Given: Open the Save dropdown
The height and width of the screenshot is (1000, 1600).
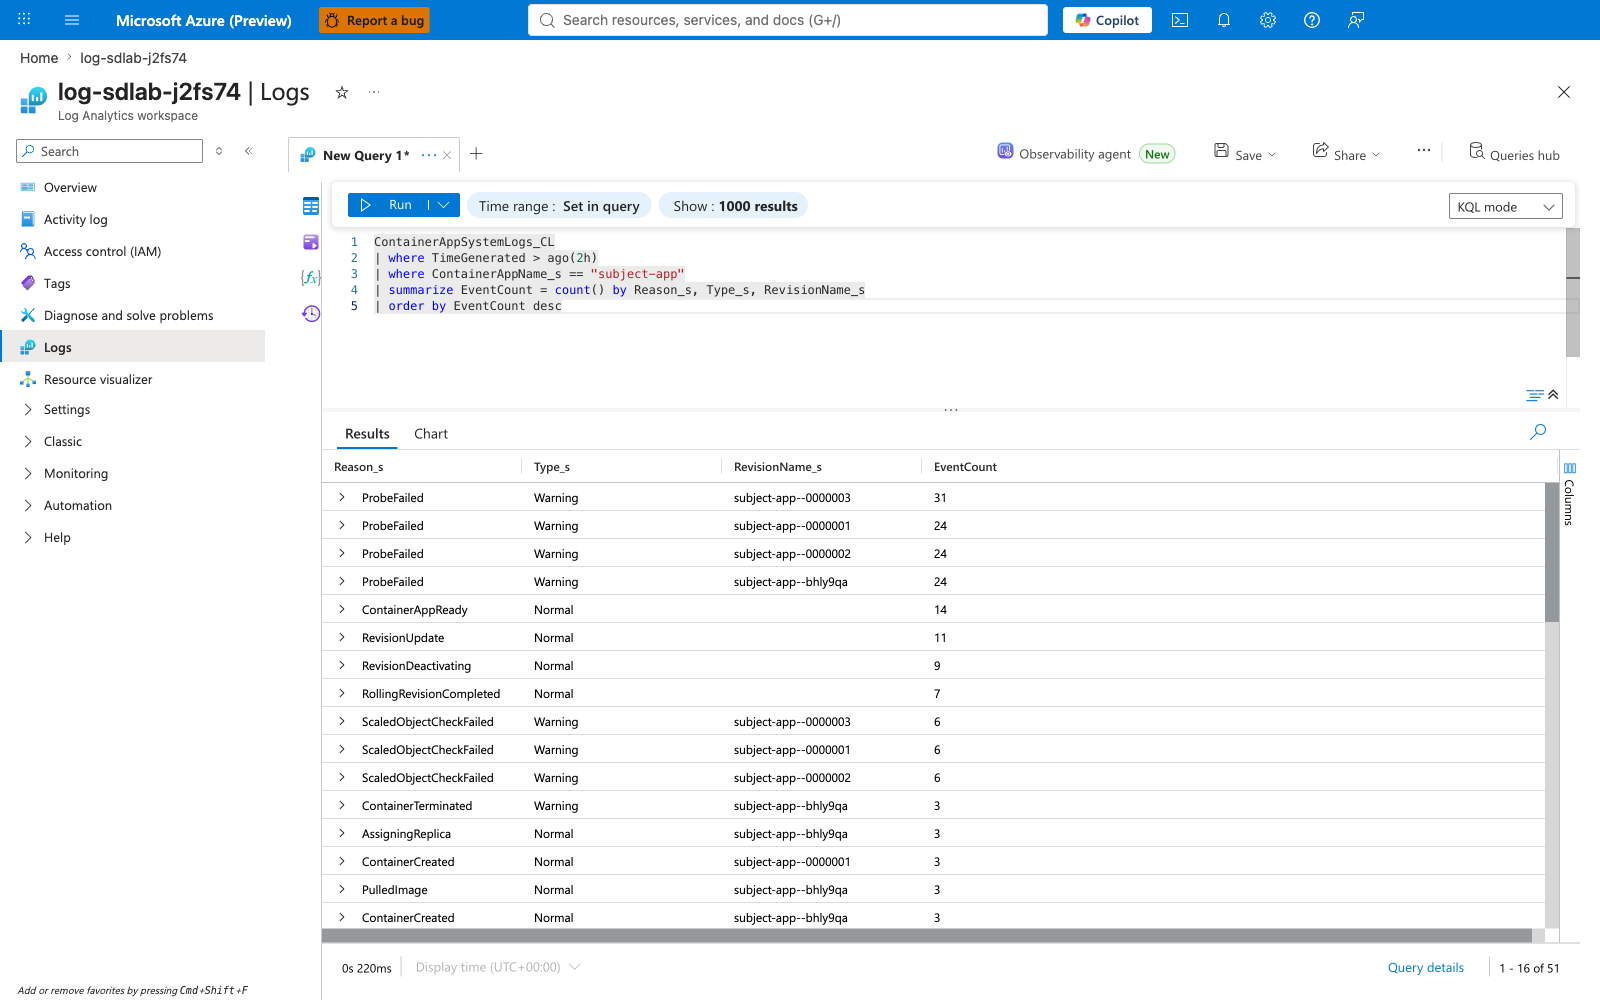Looking at the screenshot, I should click(1245, 154).
